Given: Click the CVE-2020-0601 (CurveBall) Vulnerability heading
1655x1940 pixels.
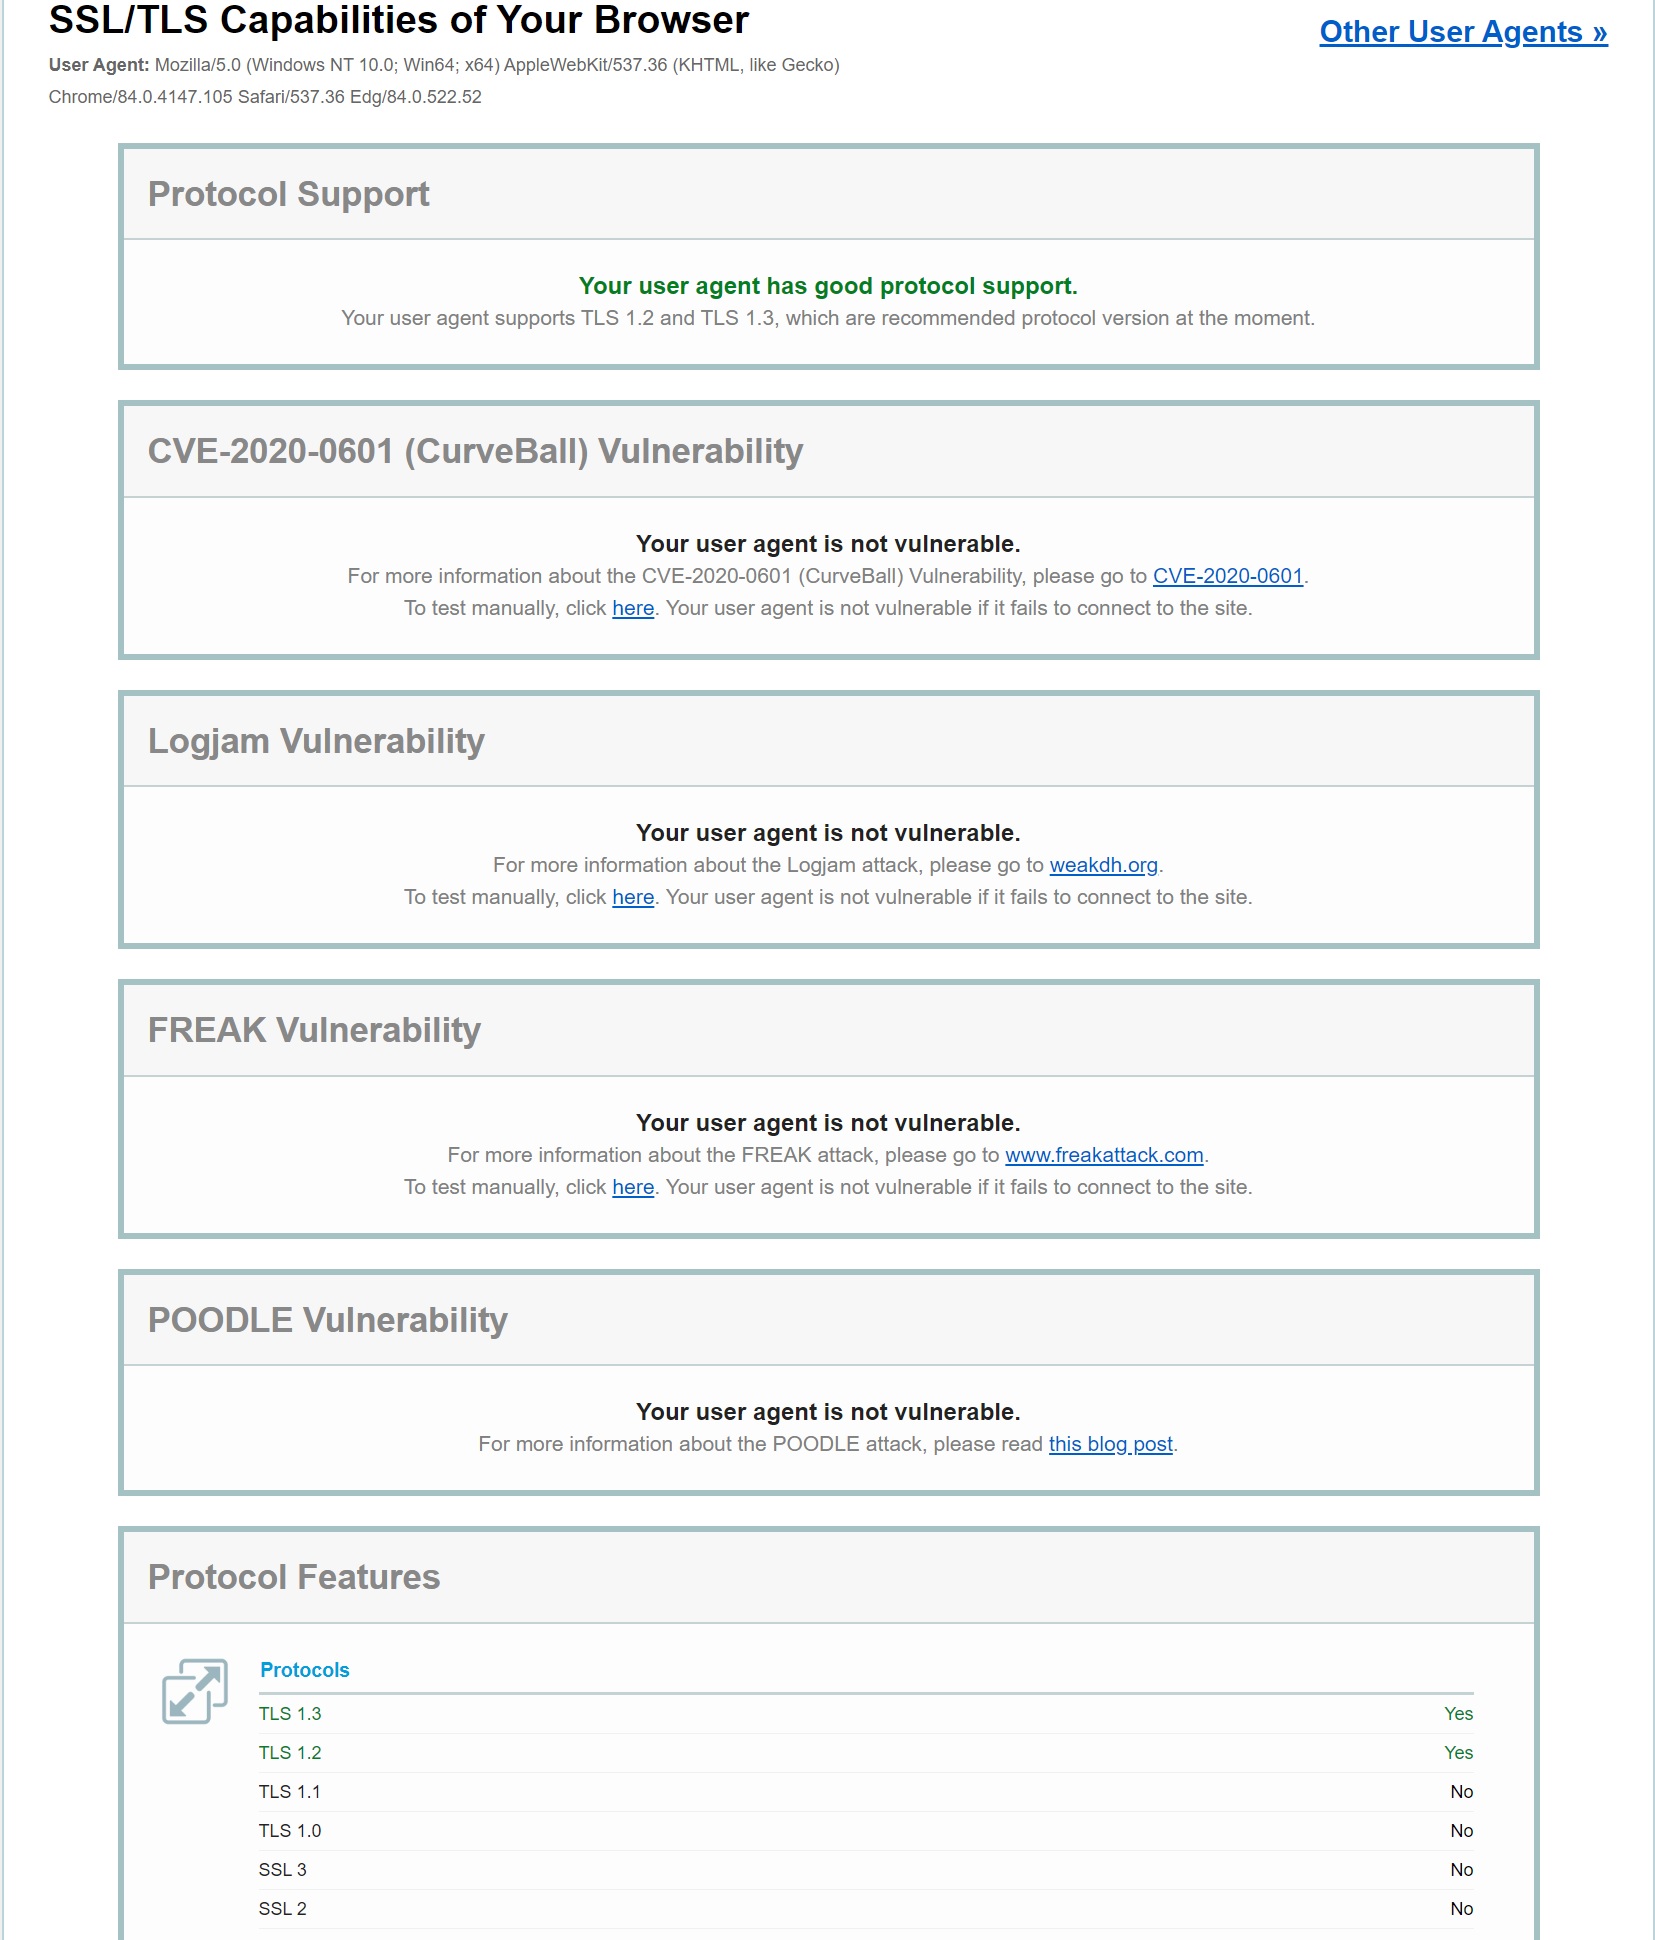Looking at the screenshot, I should [x=475, y=451].
